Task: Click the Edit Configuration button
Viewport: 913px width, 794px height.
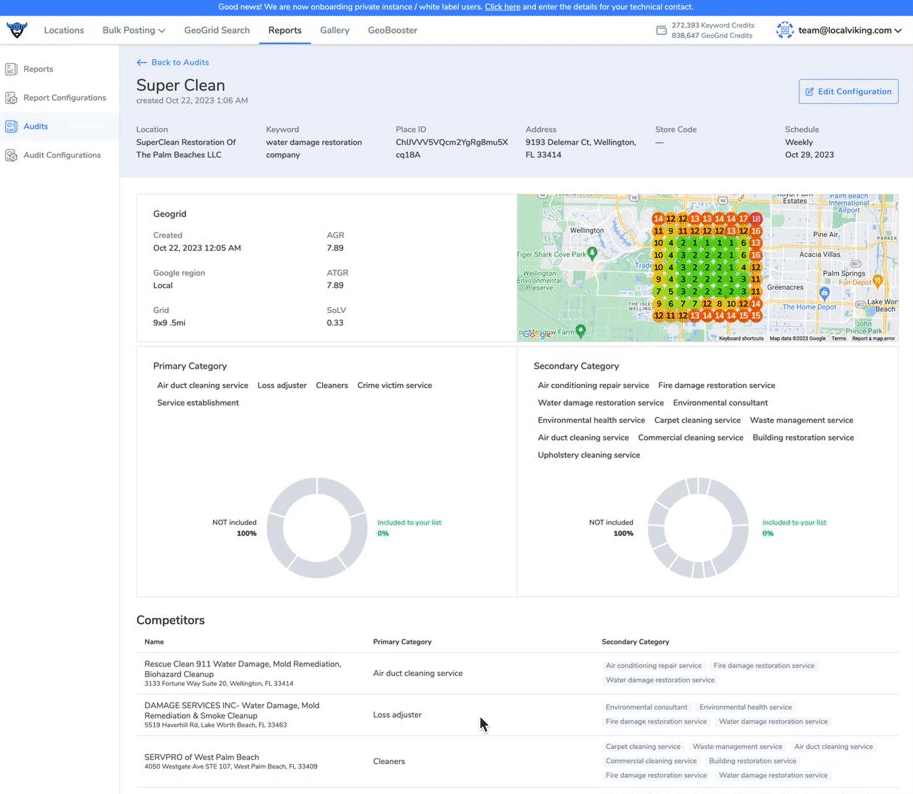Action: point(848,91)
